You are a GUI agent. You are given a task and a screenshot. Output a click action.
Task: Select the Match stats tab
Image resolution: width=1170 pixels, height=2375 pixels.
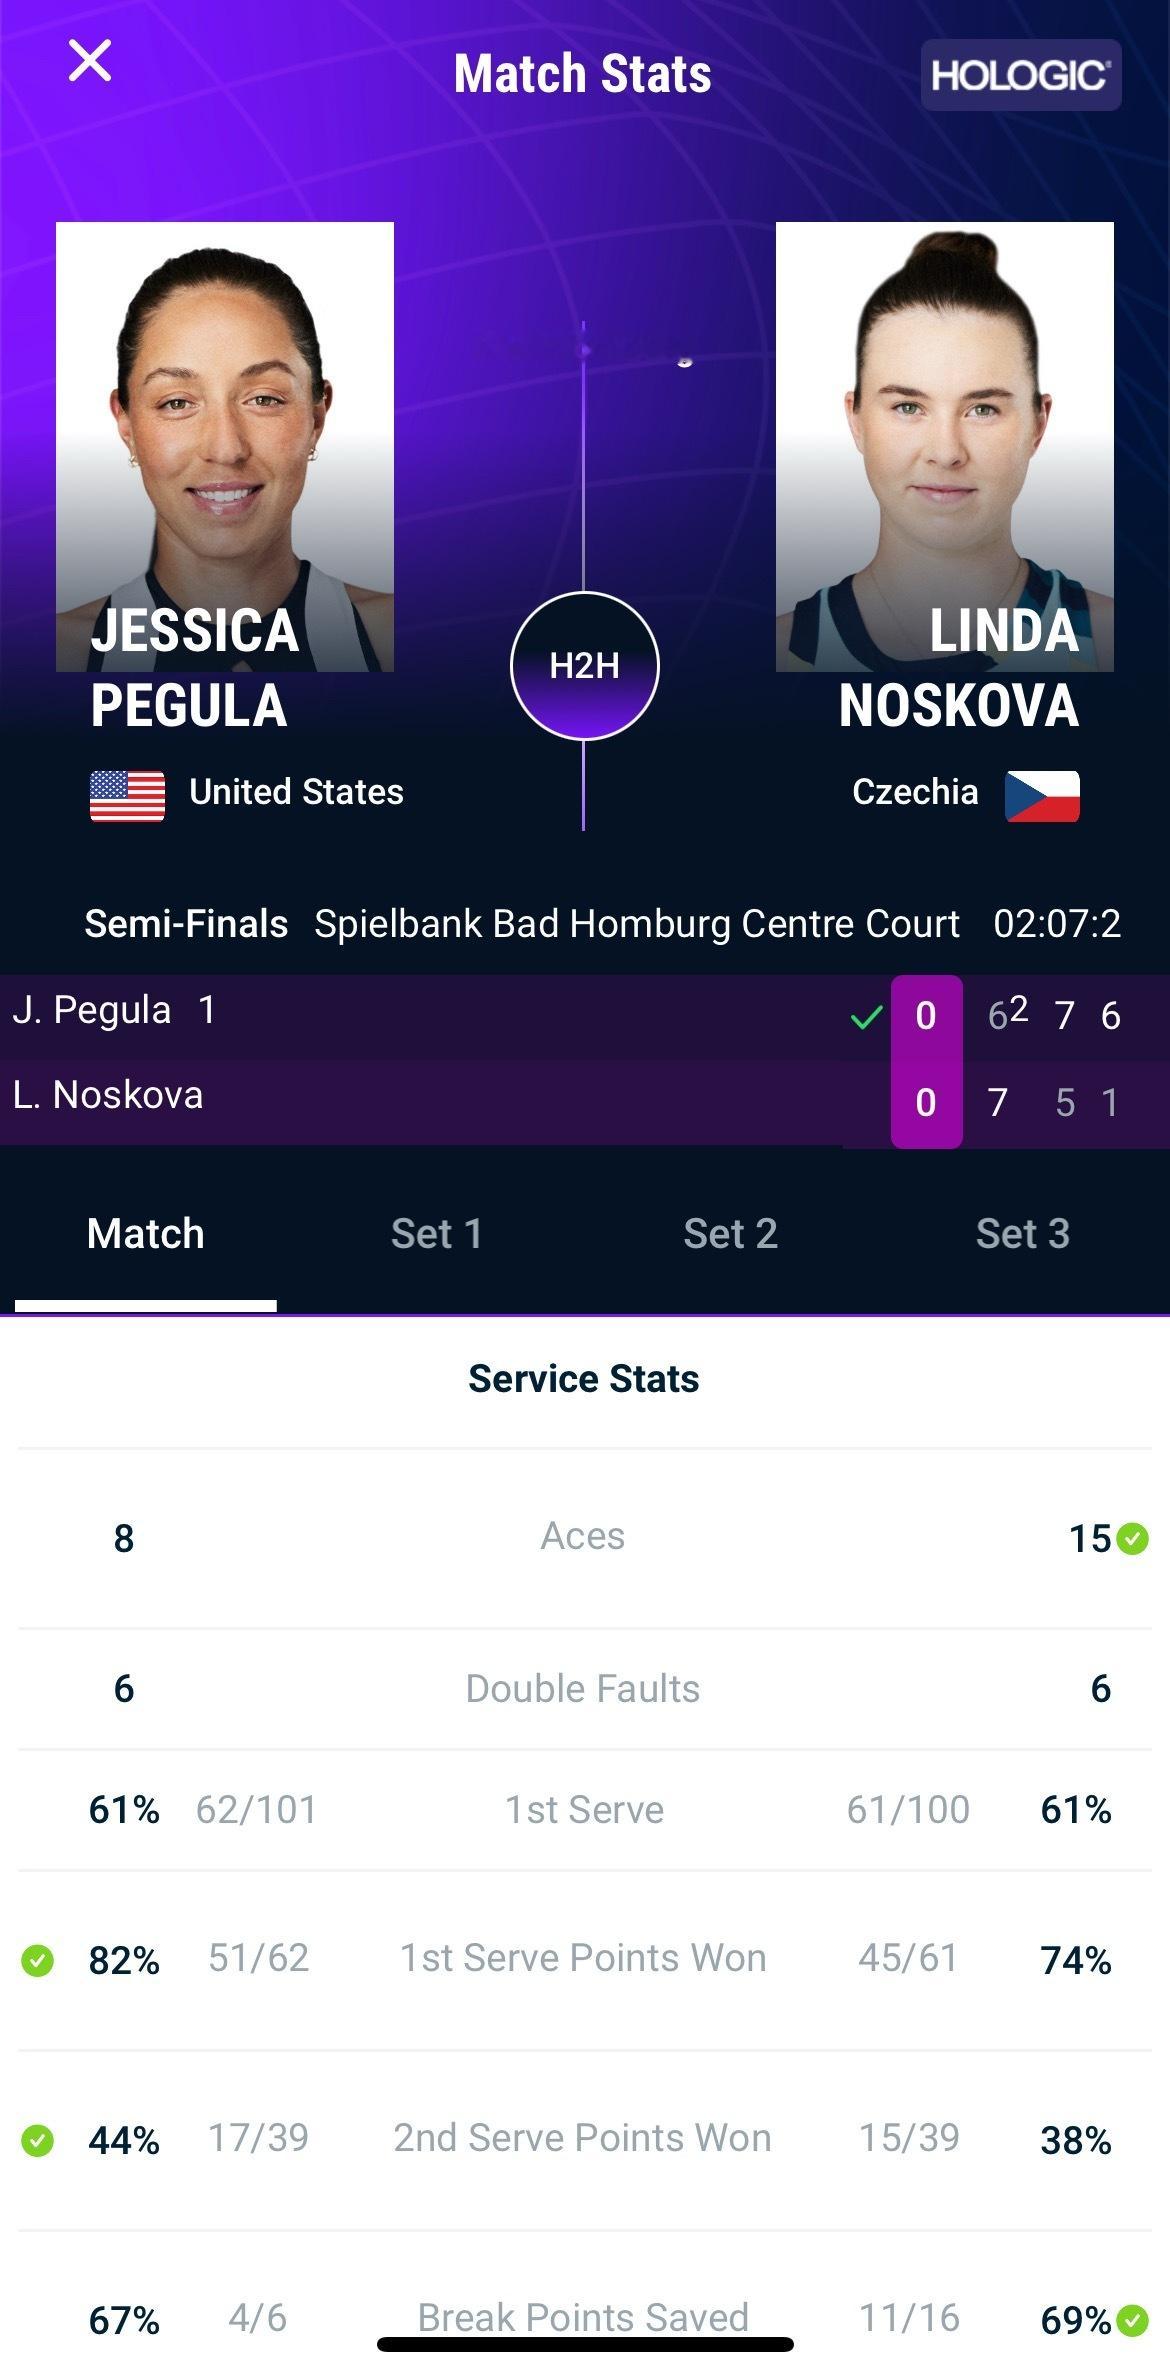coord(146,1234)
